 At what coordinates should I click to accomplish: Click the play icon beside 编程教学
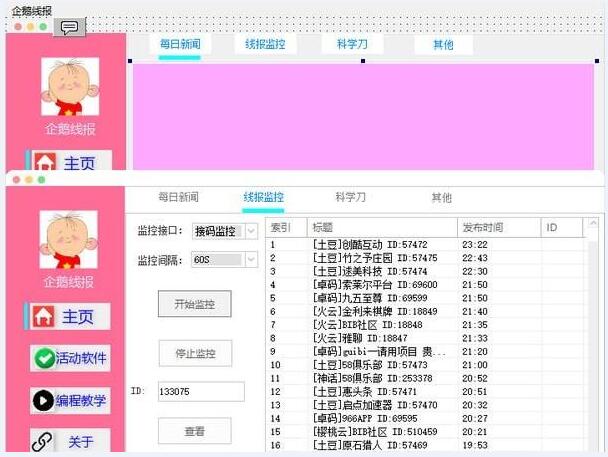[x=43, y=400]
